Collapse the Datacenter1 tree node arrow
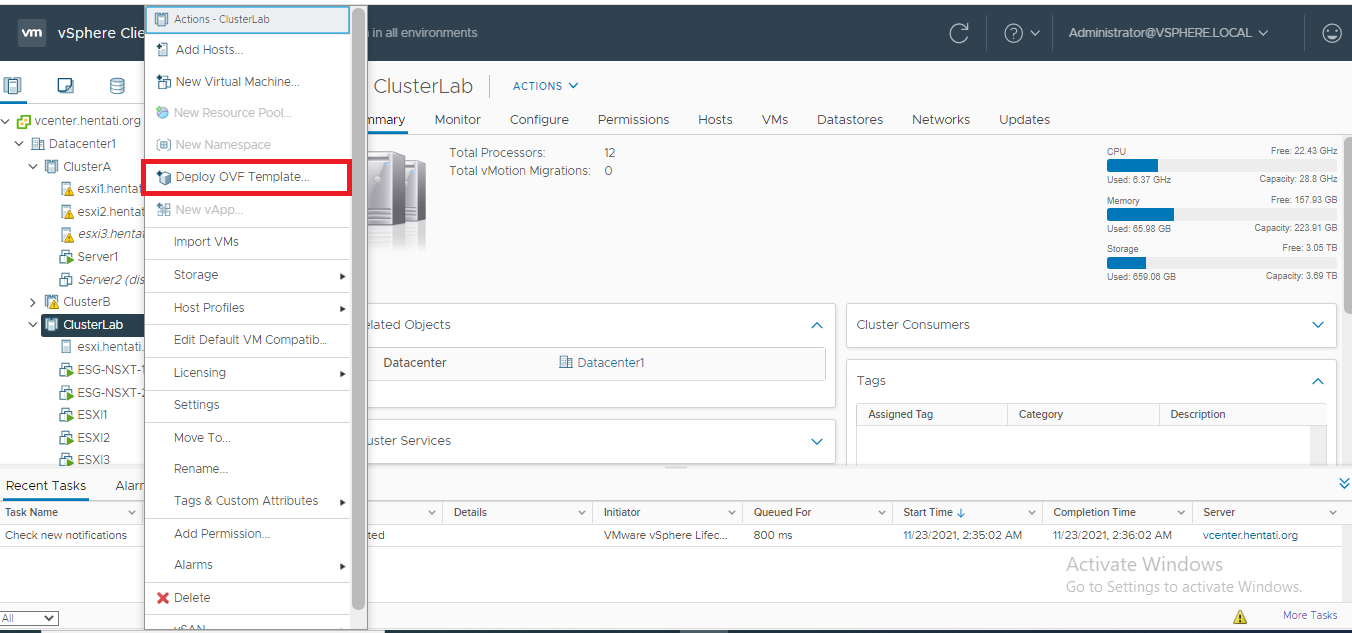The image size is (1352, 633). 19,144
